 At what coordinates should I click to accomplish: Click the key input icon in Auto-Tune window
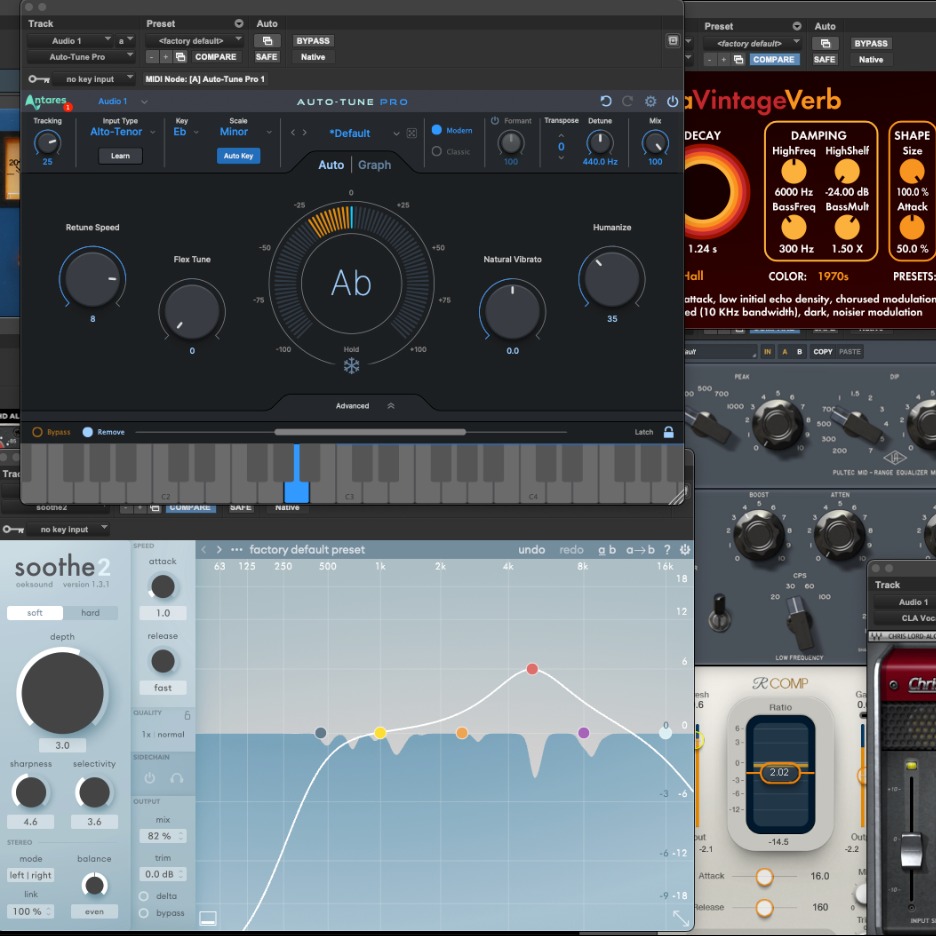point(39,79)
